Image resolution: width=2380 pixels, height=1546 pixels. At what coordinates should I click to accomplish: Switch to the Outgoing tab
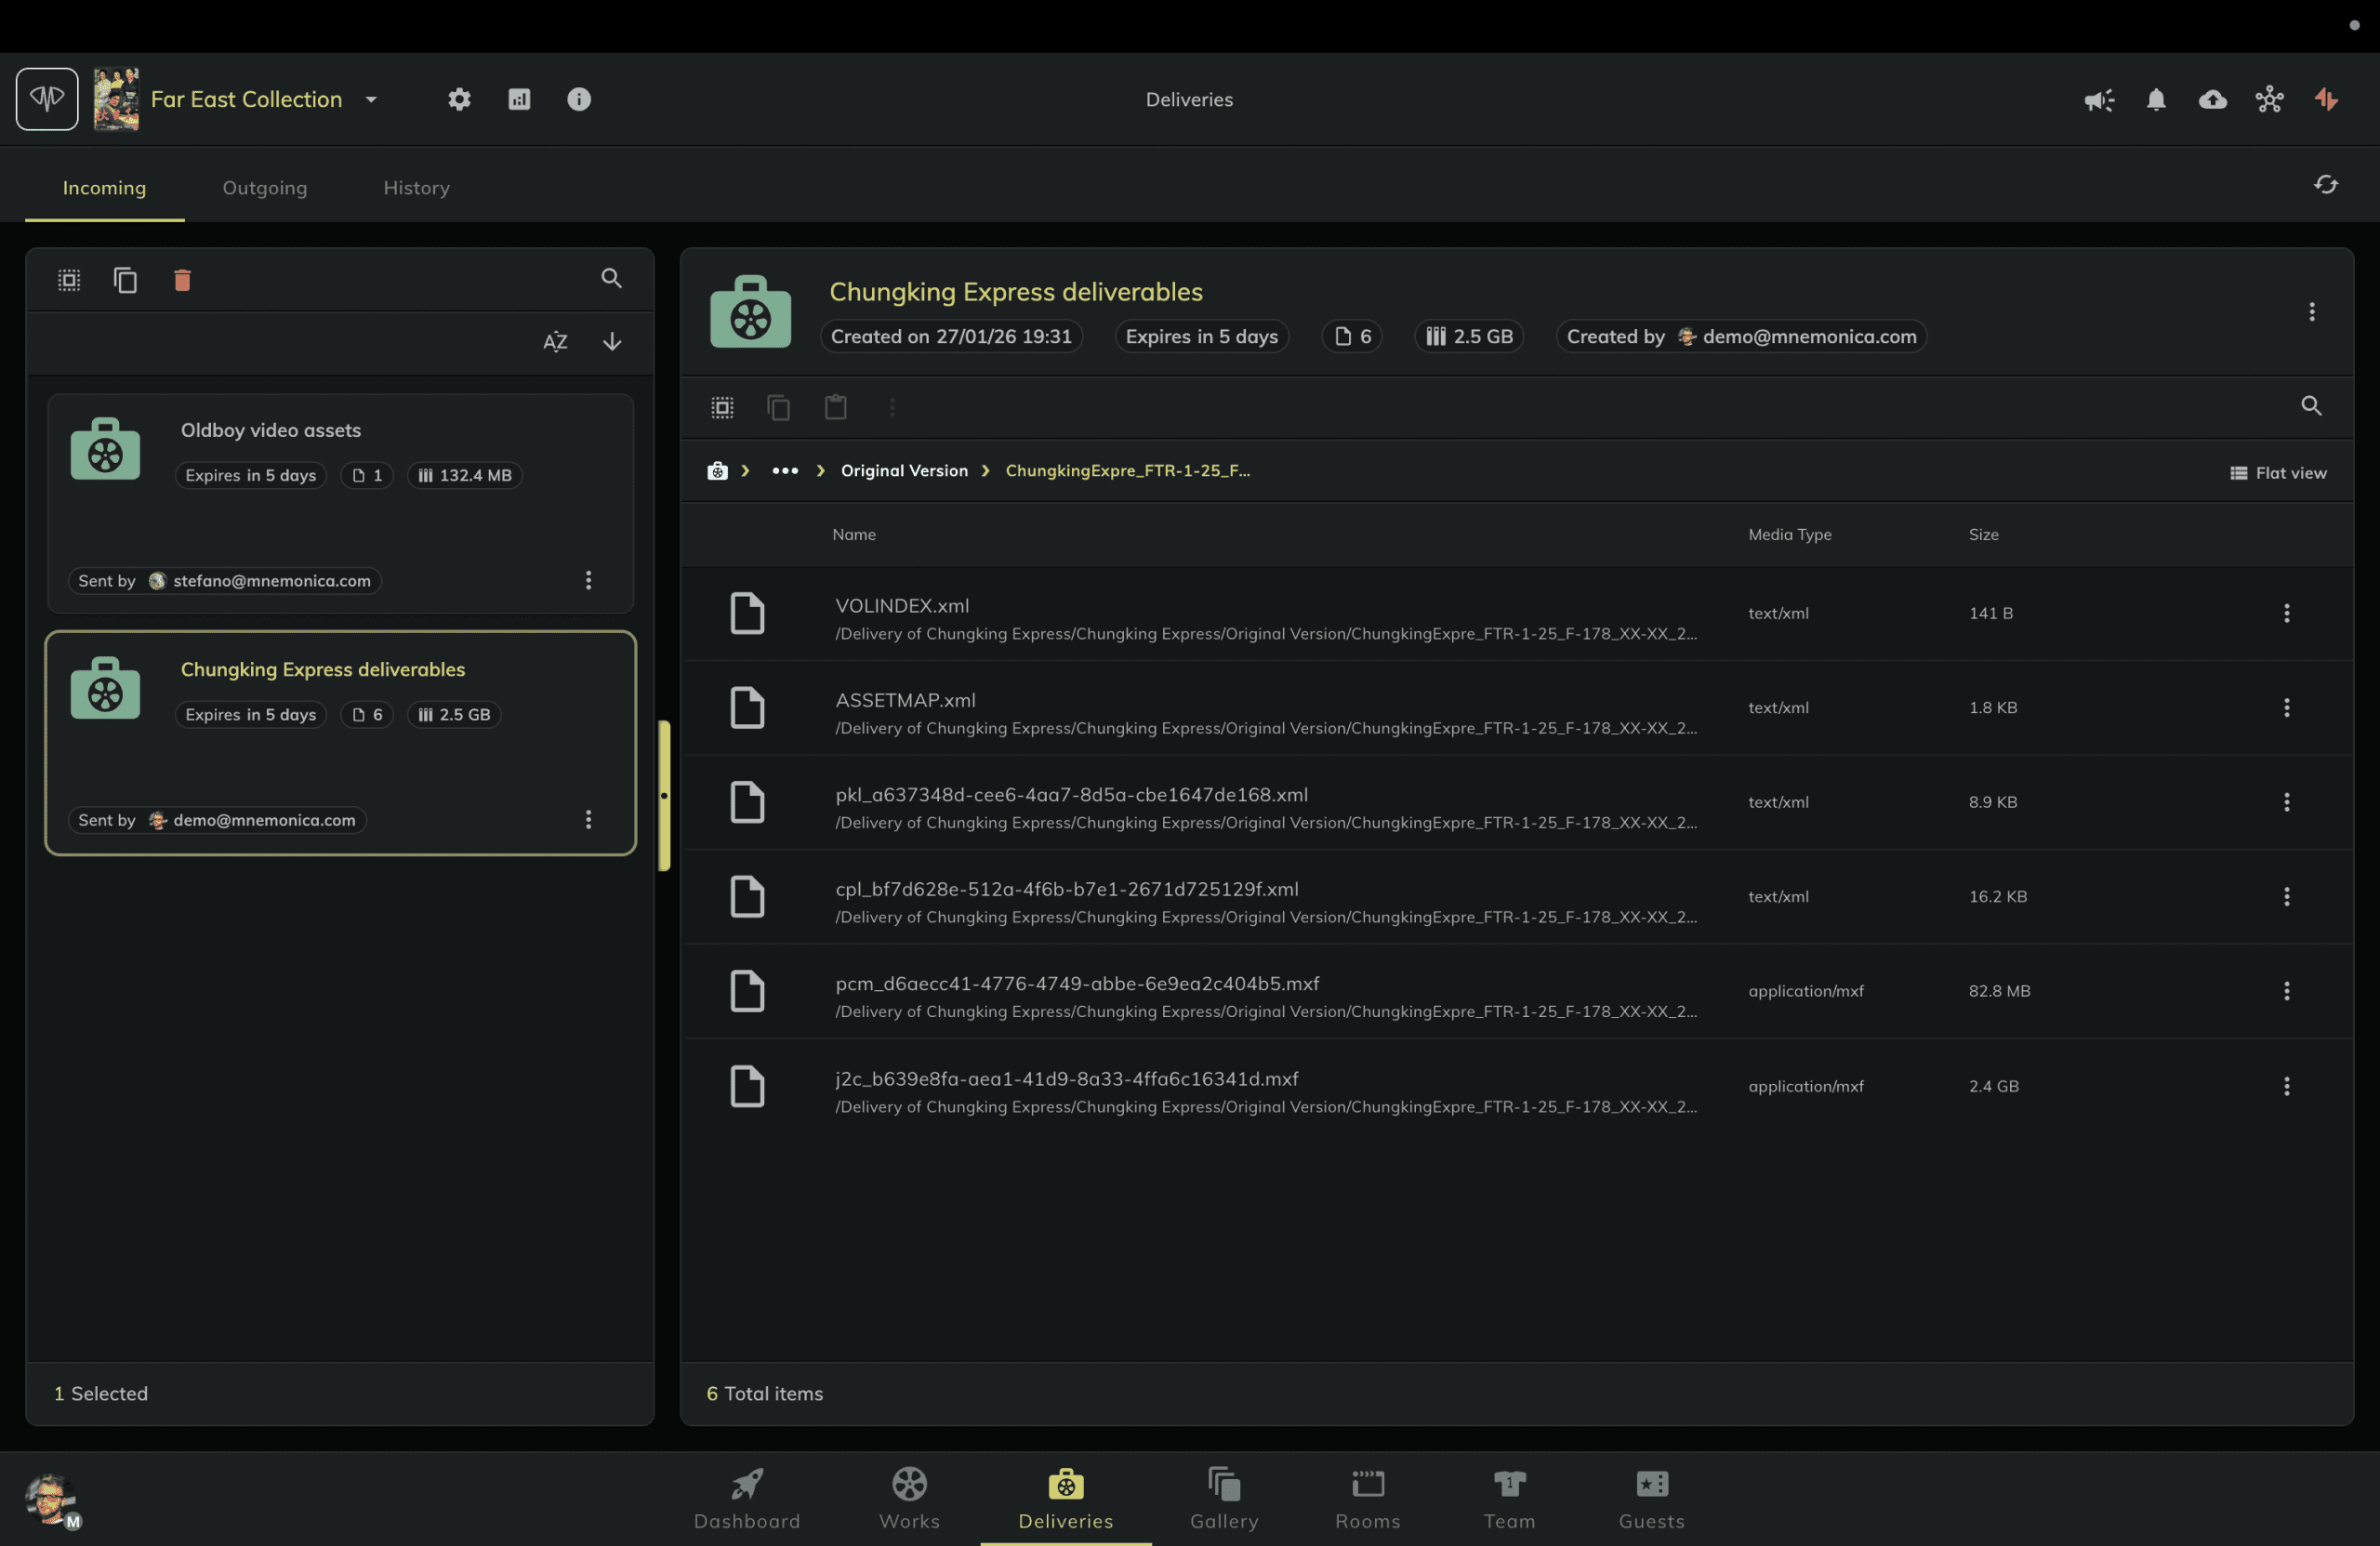pyautogui.click(x=264, y=187)
